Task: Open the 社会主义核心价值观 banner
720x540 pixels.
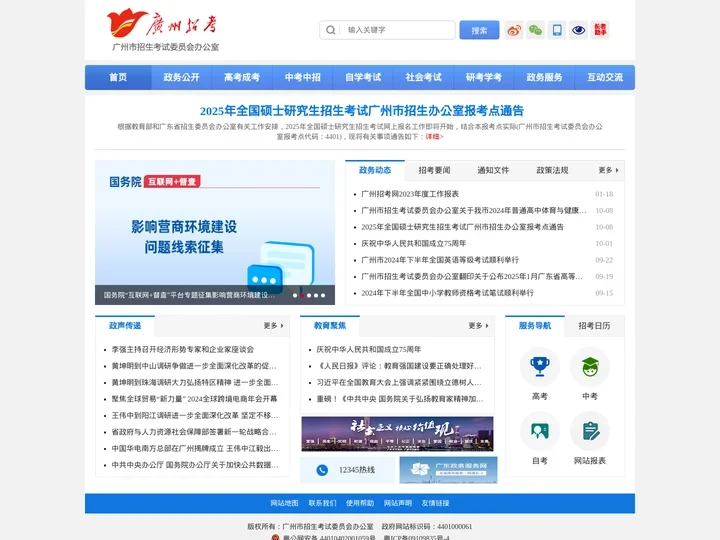Action: (397, 434)
